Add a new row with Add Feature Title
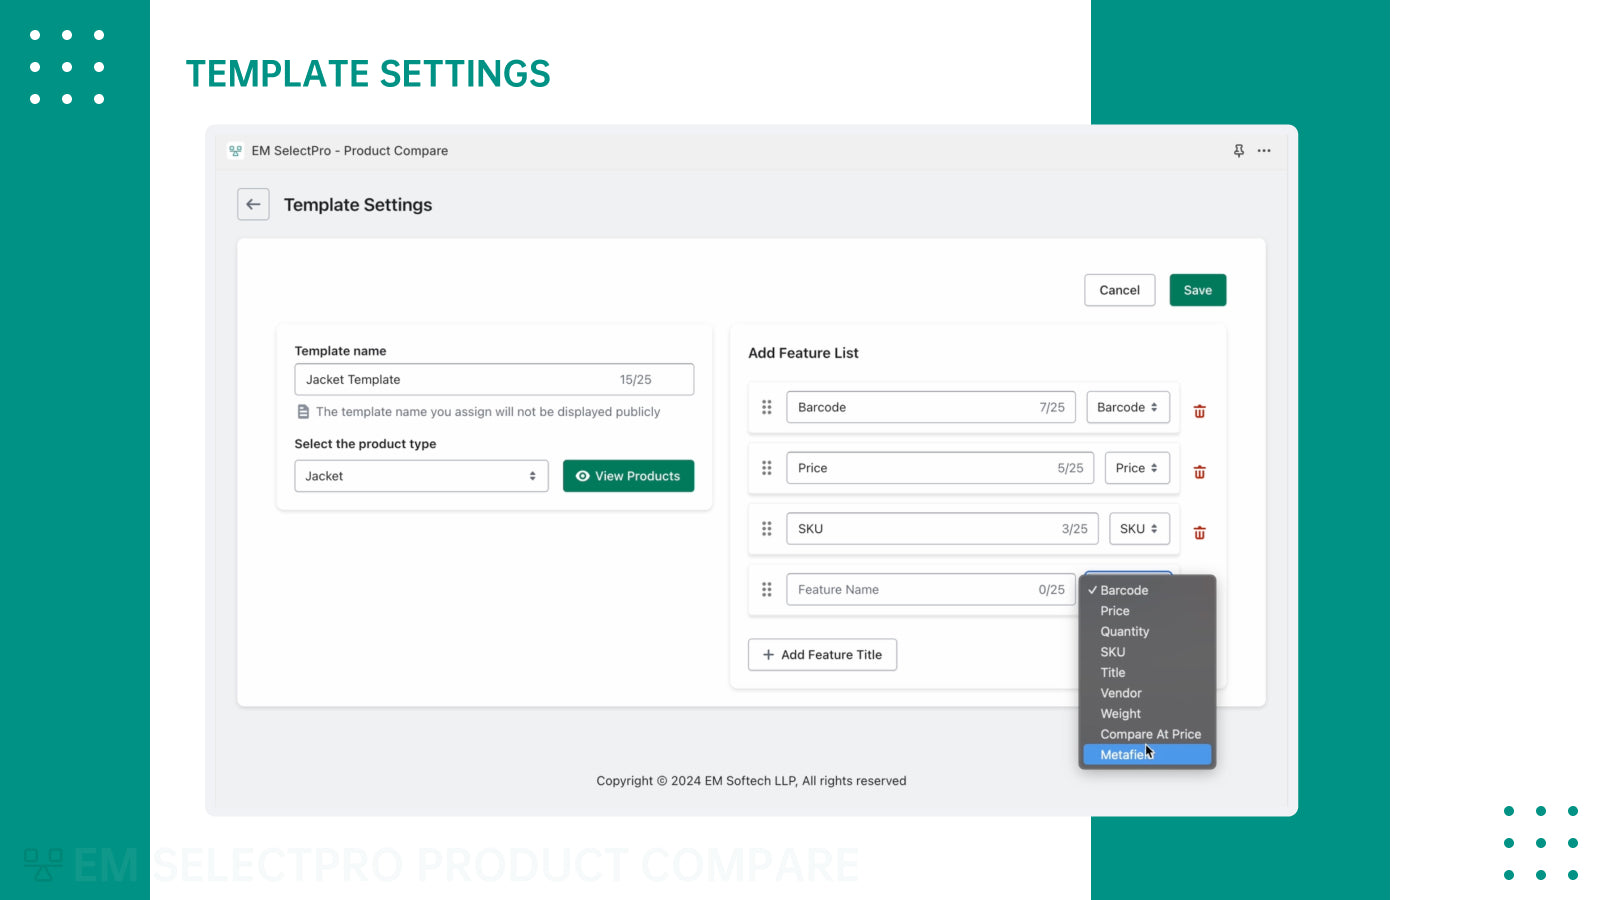 point(822,655)
